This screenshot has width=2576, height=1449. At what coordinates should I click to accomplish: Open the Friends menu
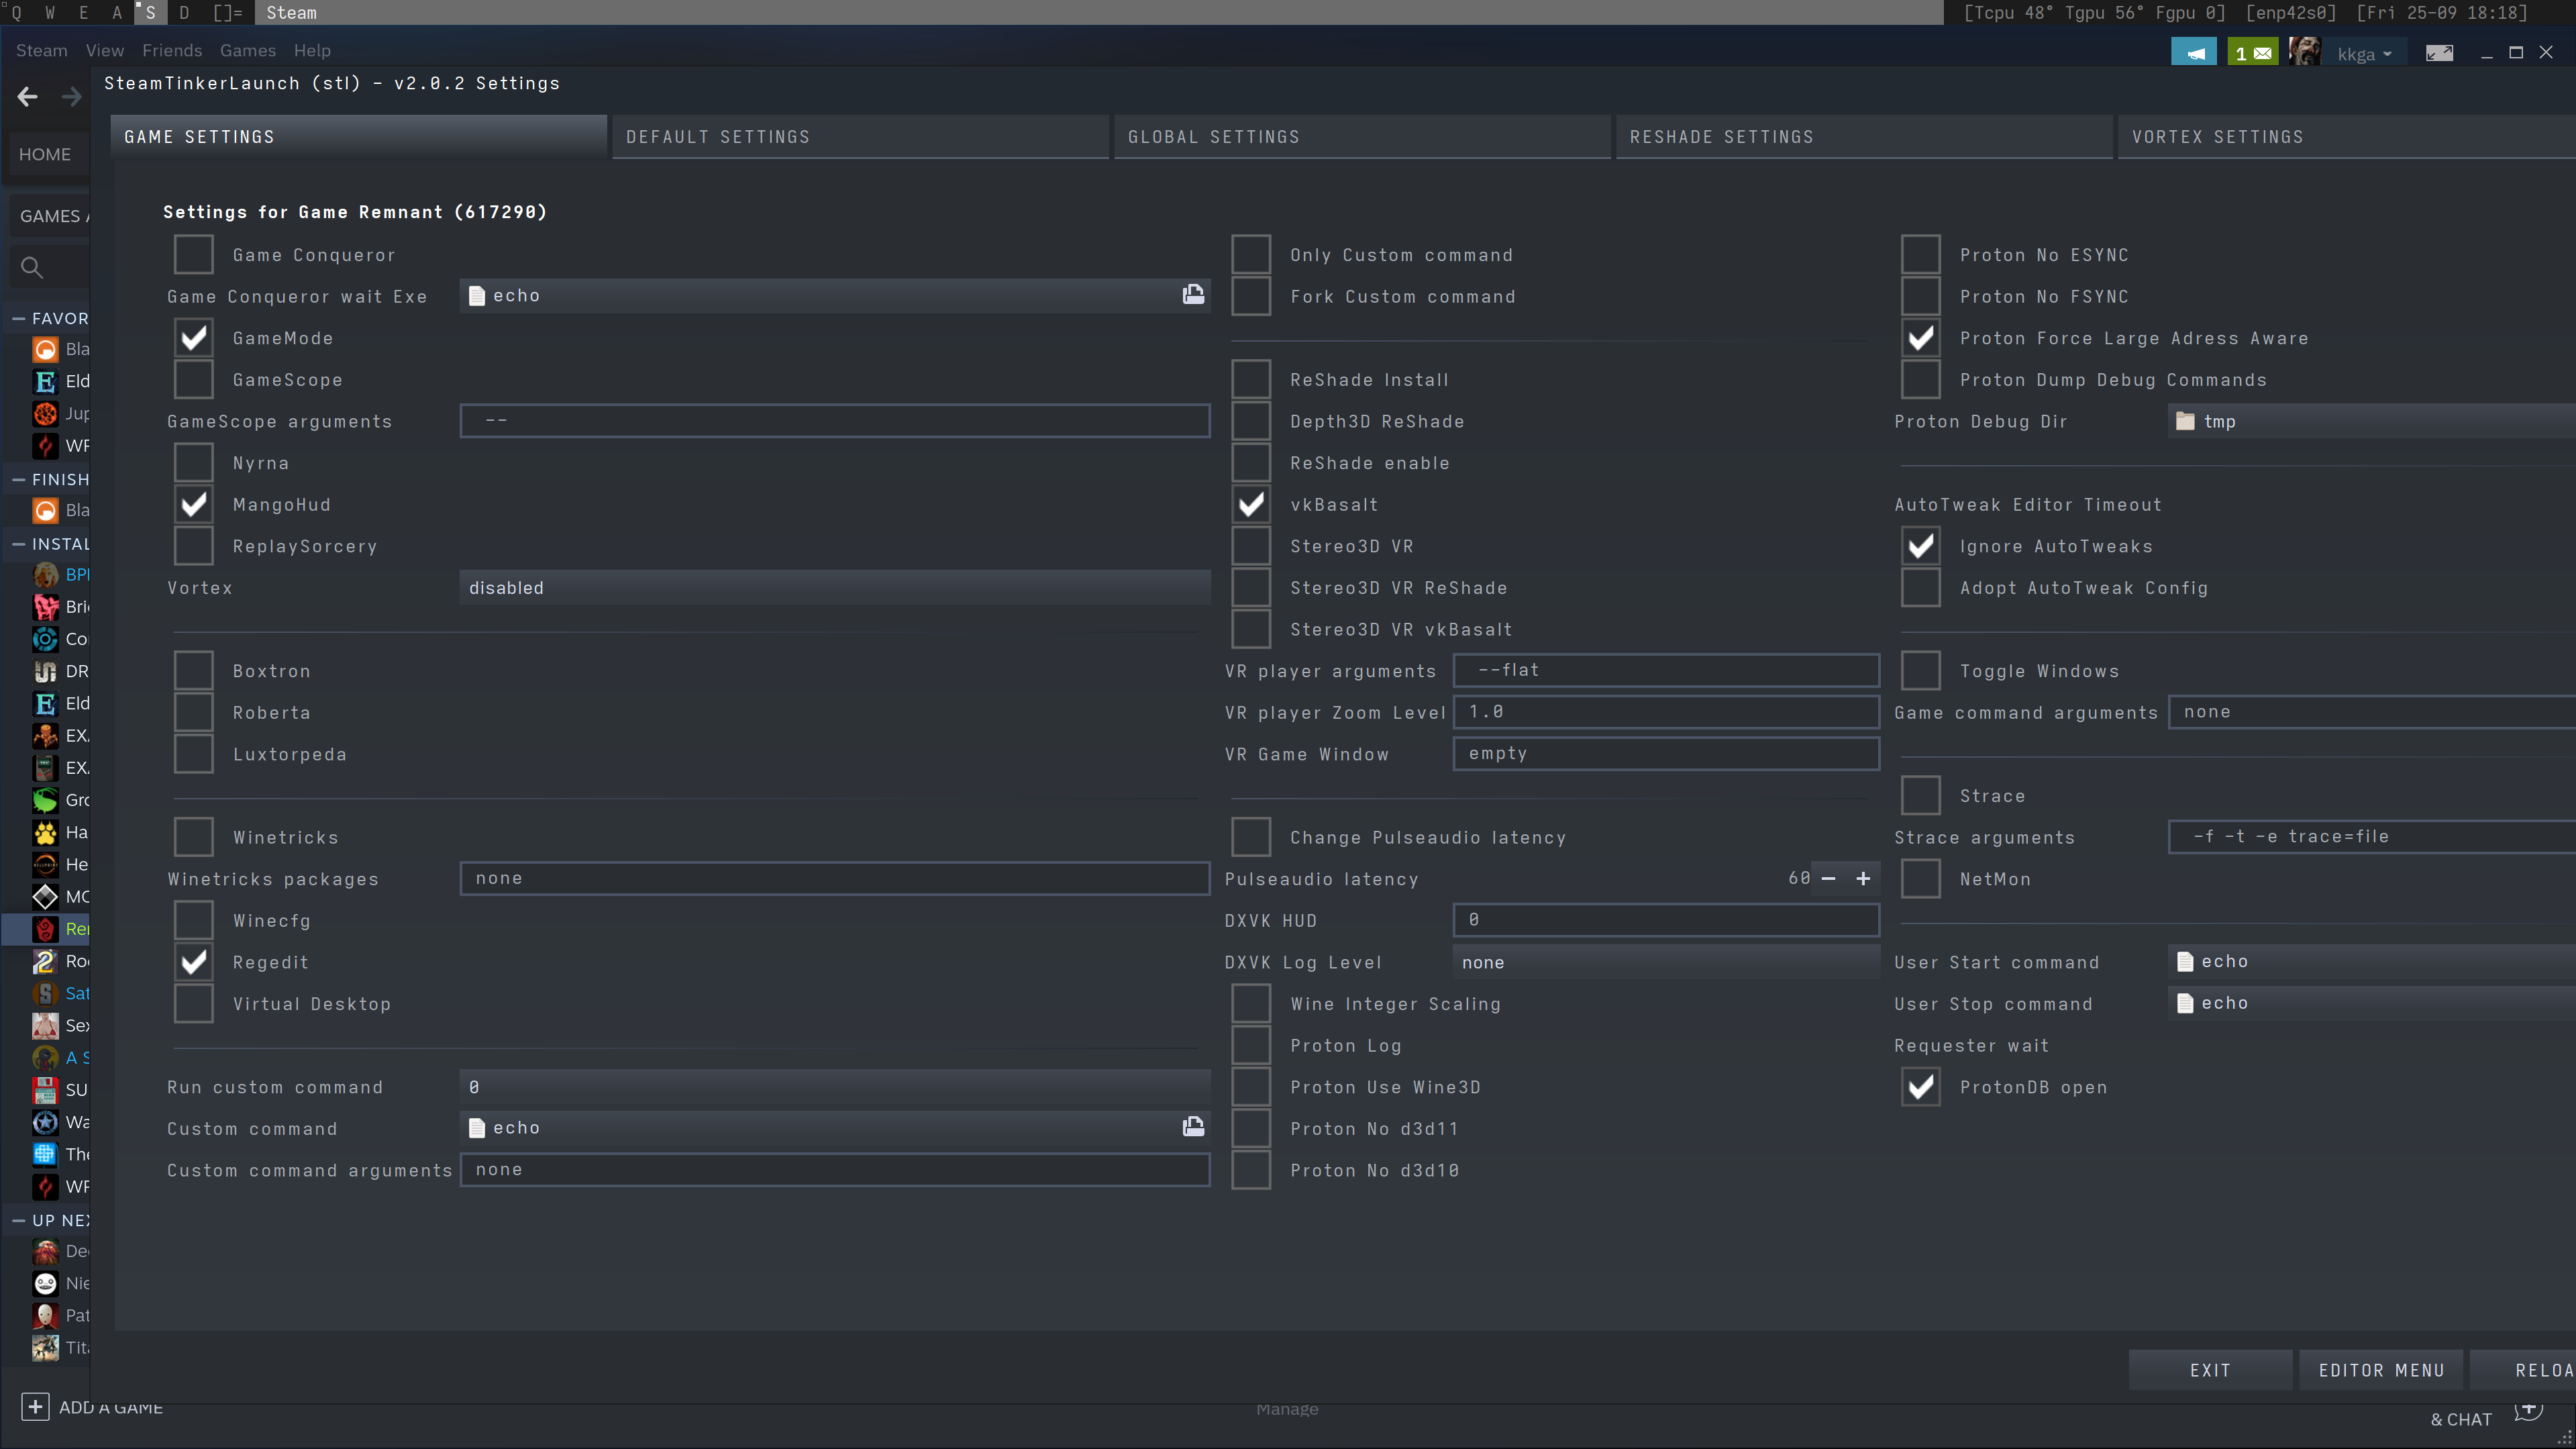click(172, 50)
